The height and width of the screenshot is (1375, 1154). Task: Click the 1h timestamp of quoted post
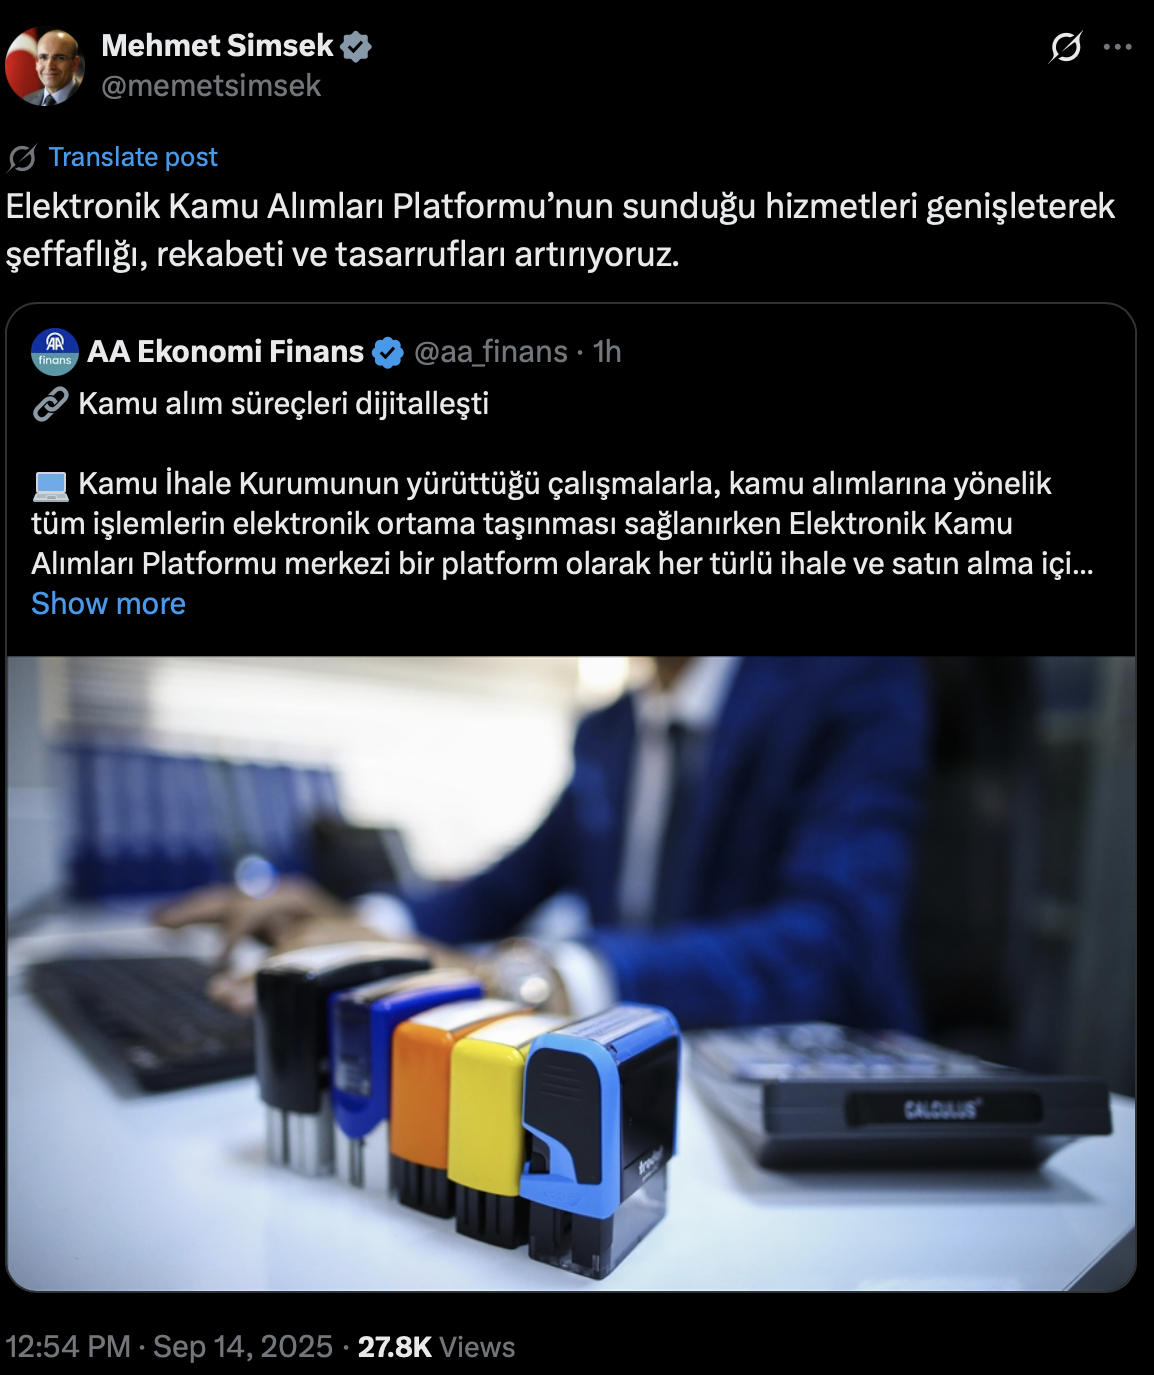607,351
